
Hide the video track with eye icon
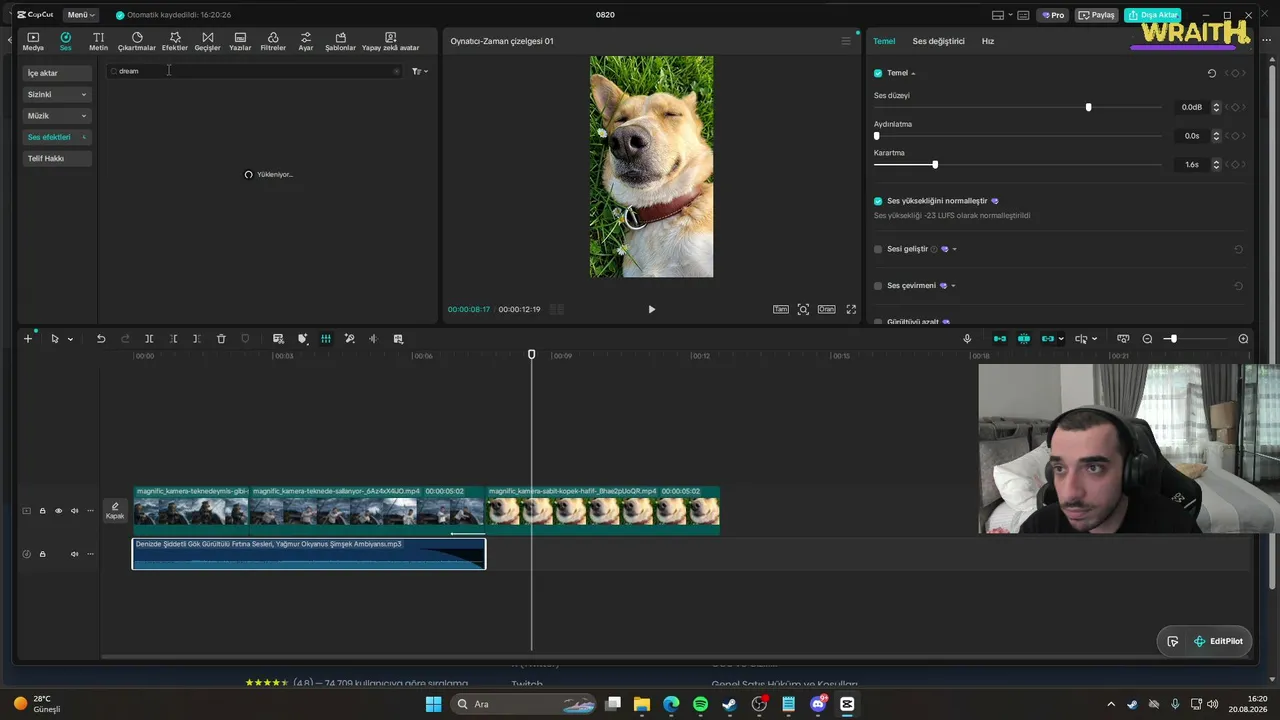pos(58,511)
